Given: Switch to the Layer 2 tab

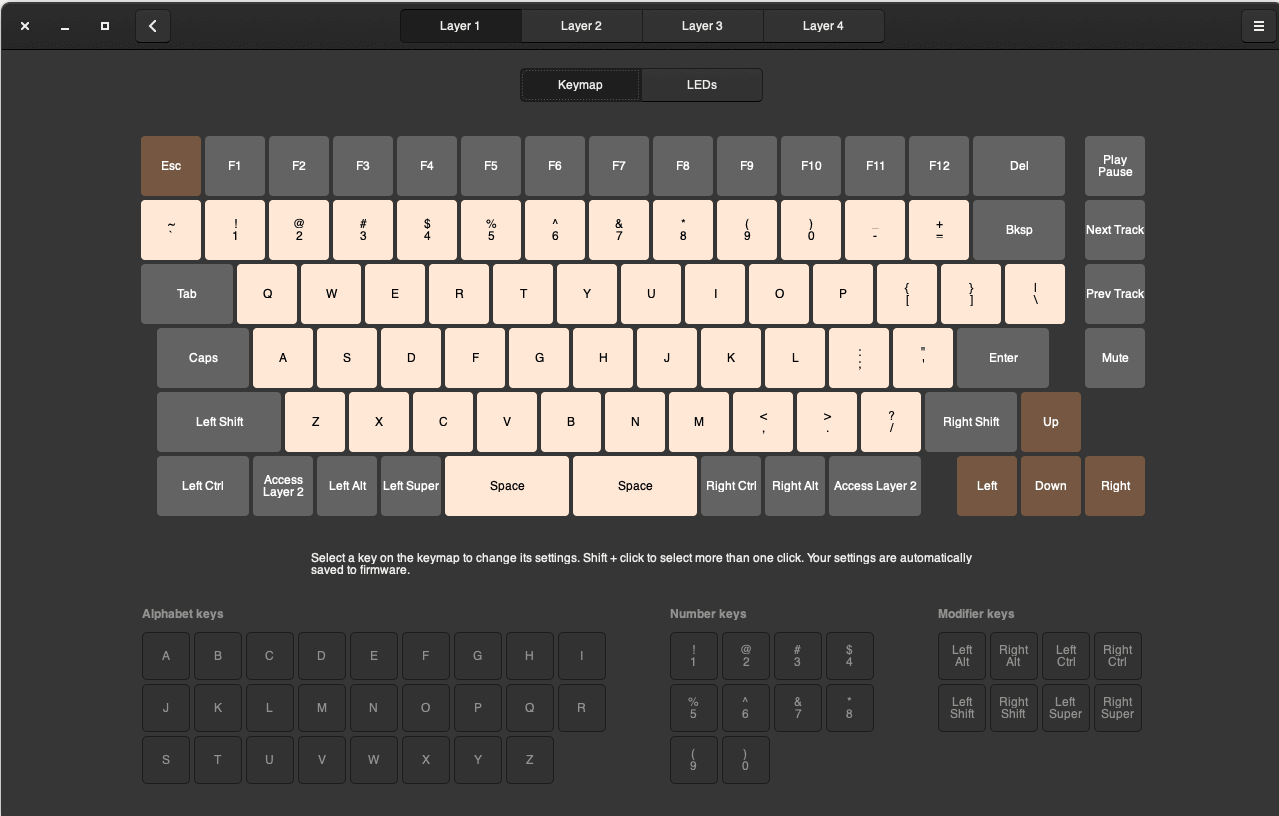Looking at the screenshot, I should [581, 25].
